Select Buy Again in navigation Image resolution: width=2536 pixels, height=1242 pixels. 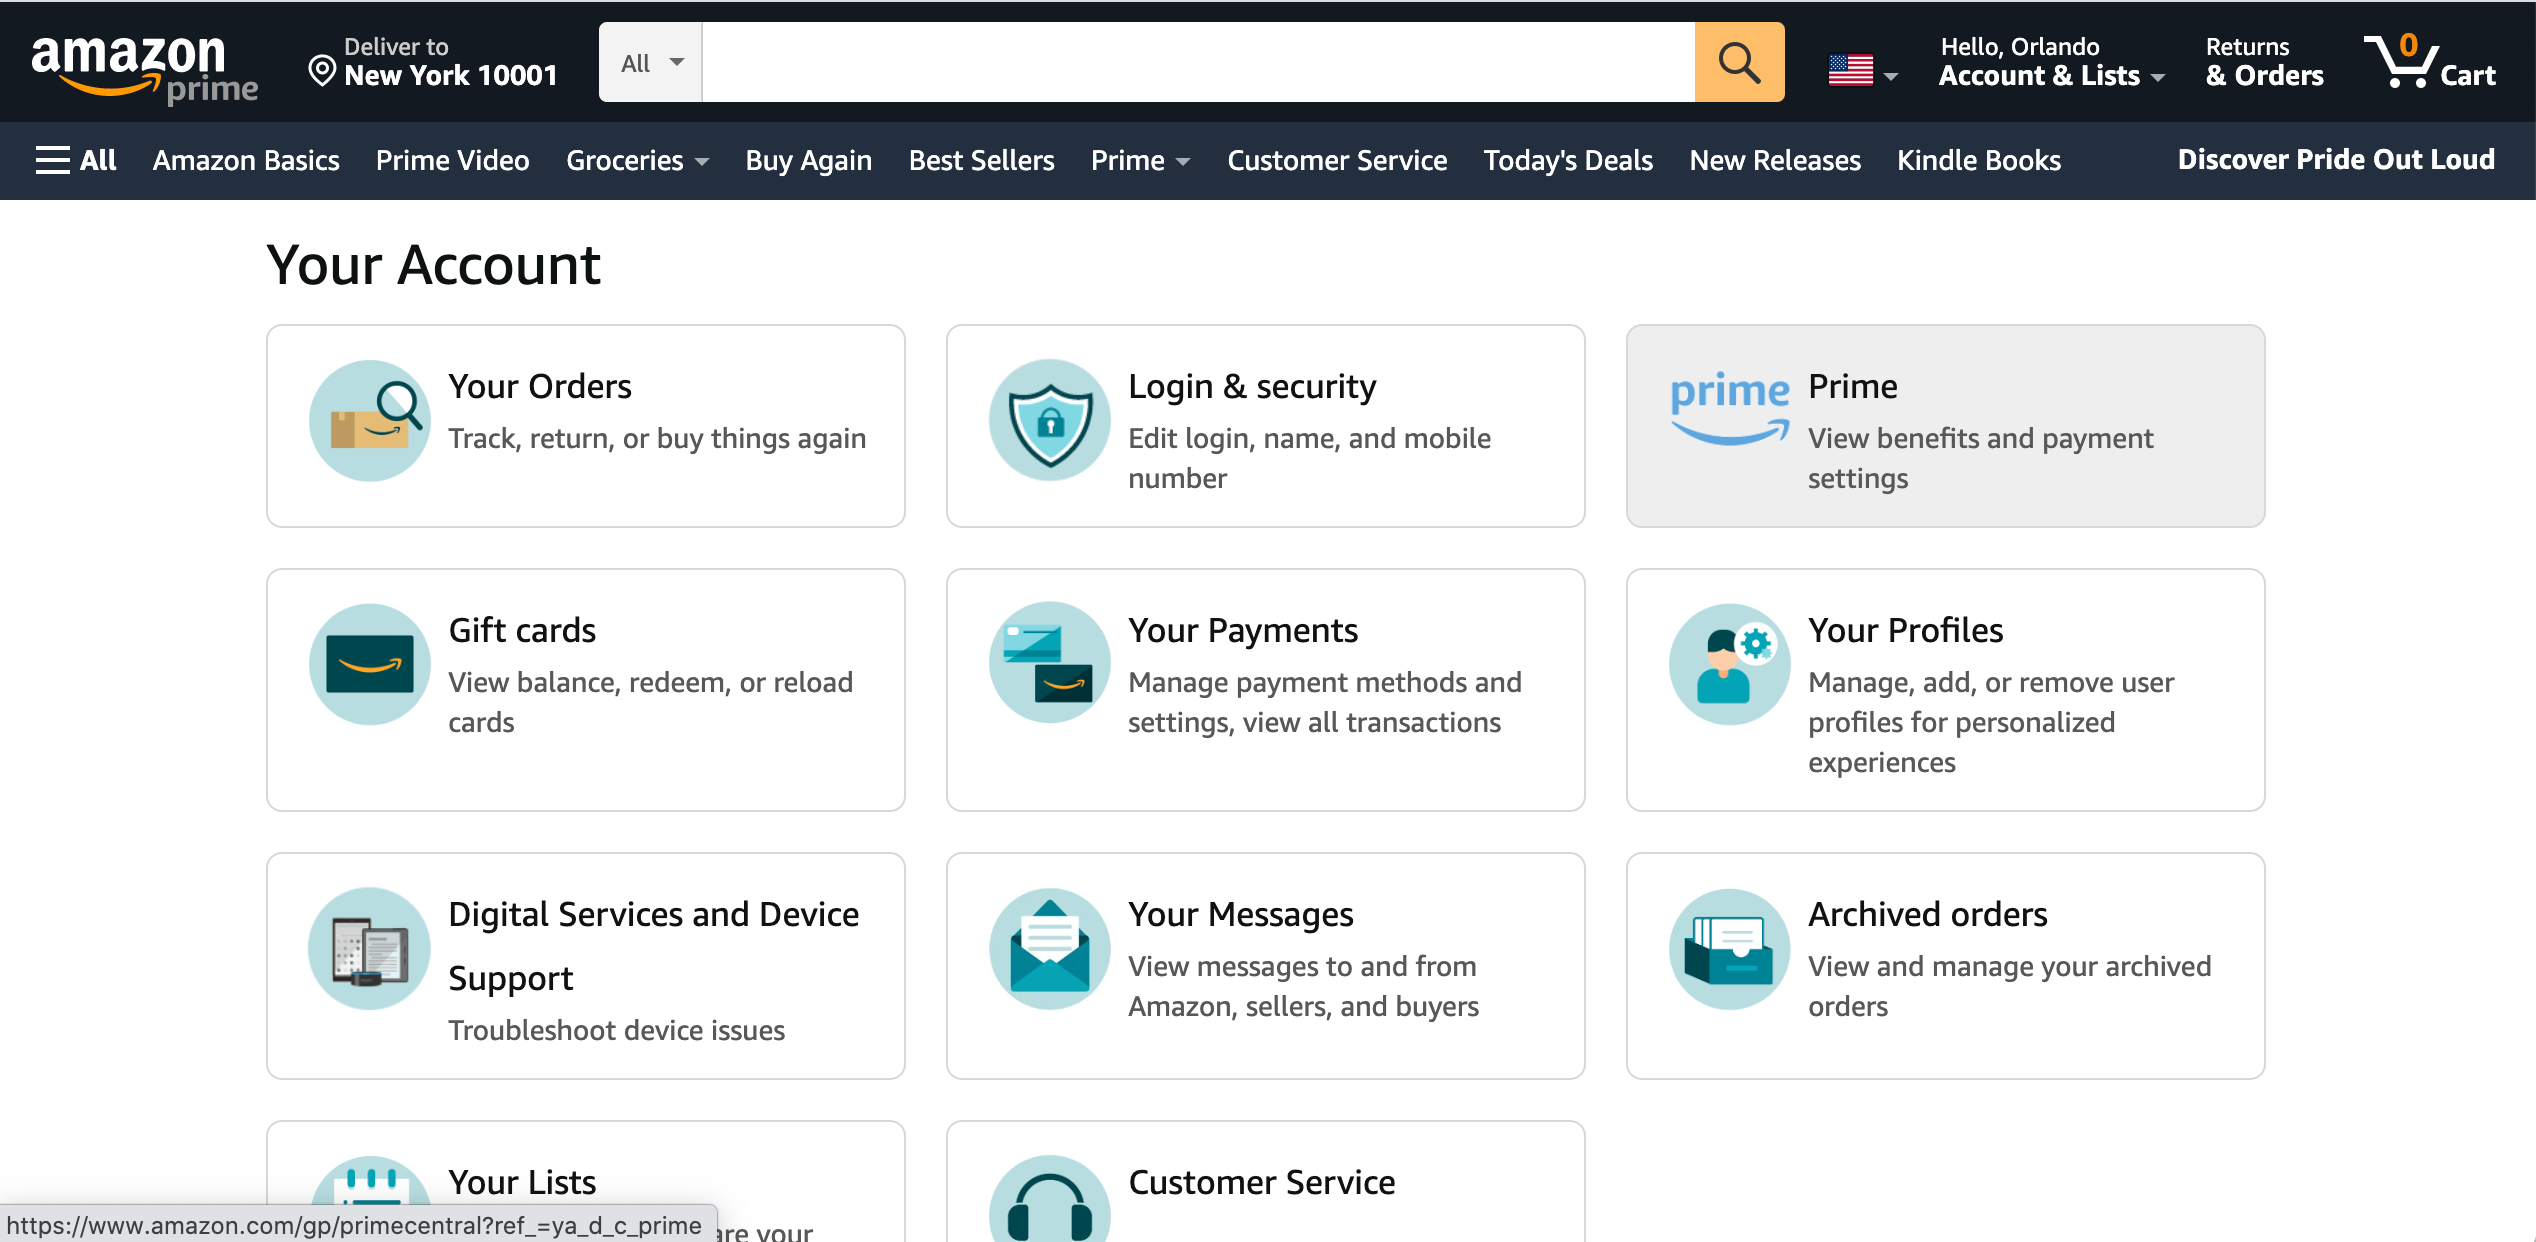809,160
